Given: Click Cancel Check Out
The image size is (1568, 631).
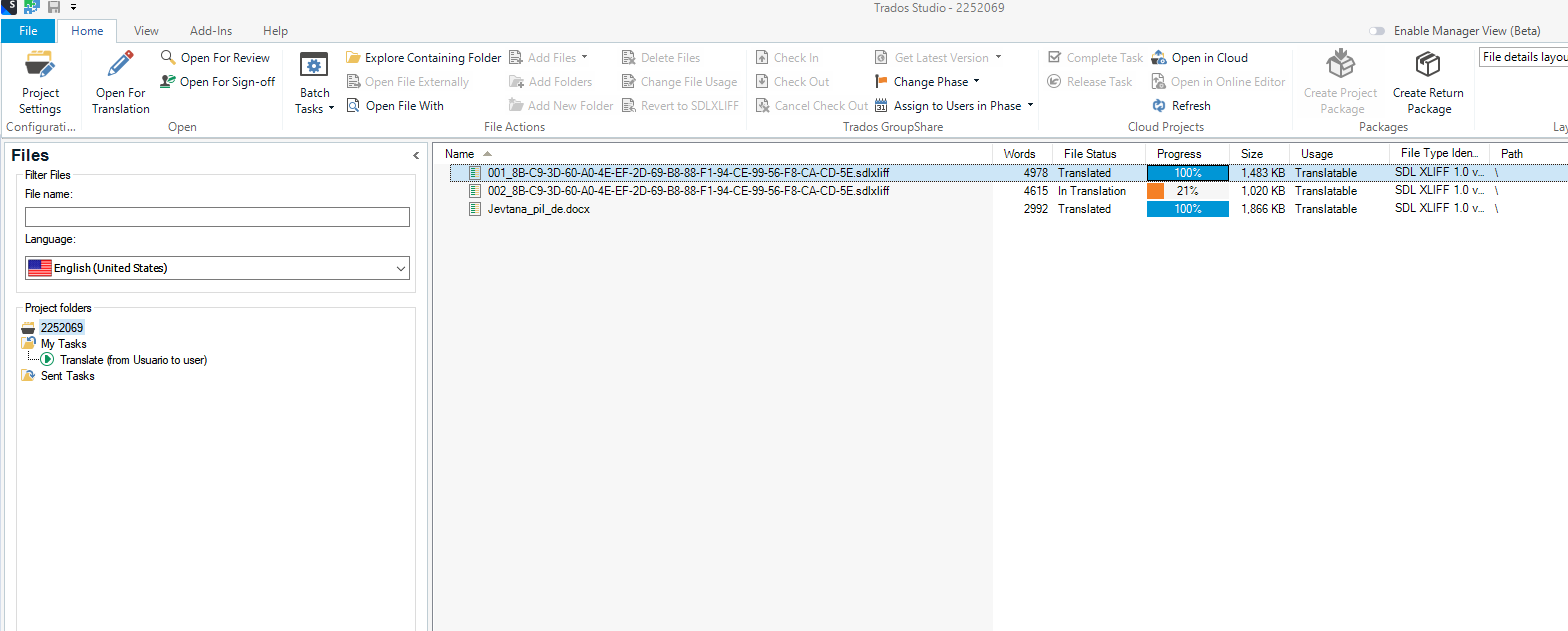Looking at the screenshot, I should pyautogui.click(x=811, y=106).
